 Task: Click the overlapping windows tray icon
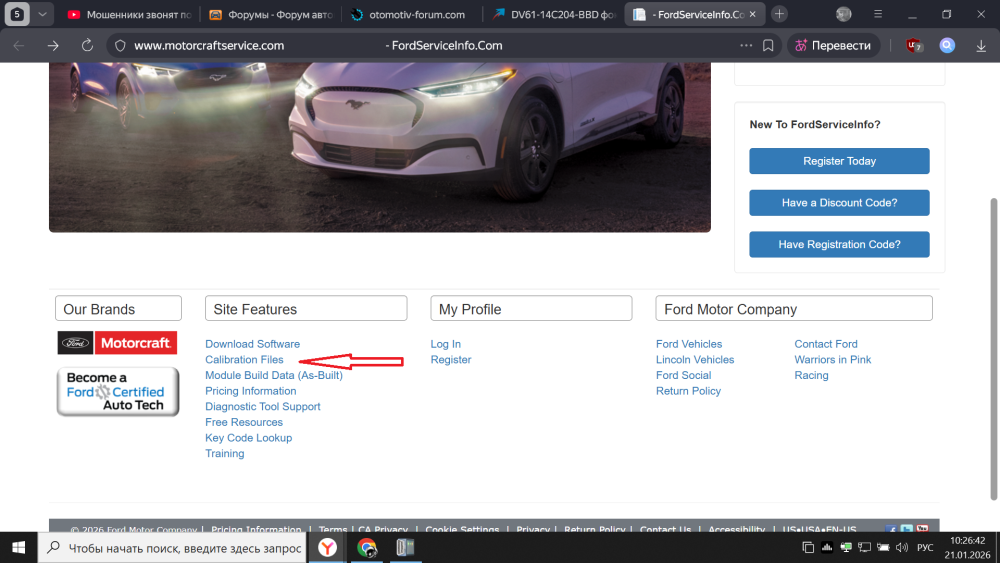[808, 548]
